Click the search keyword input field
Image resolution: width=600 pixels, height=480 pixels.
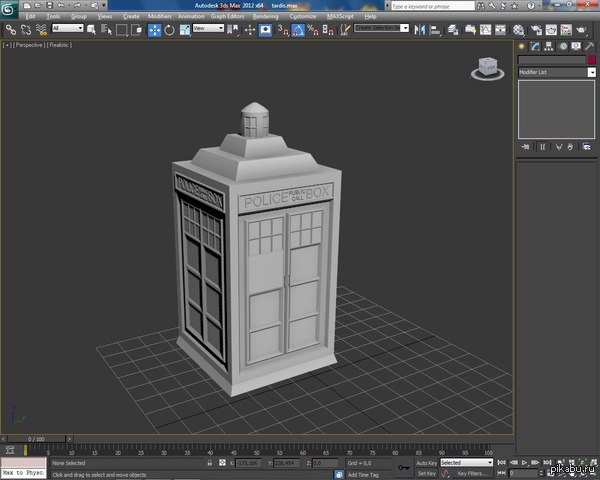433,6
